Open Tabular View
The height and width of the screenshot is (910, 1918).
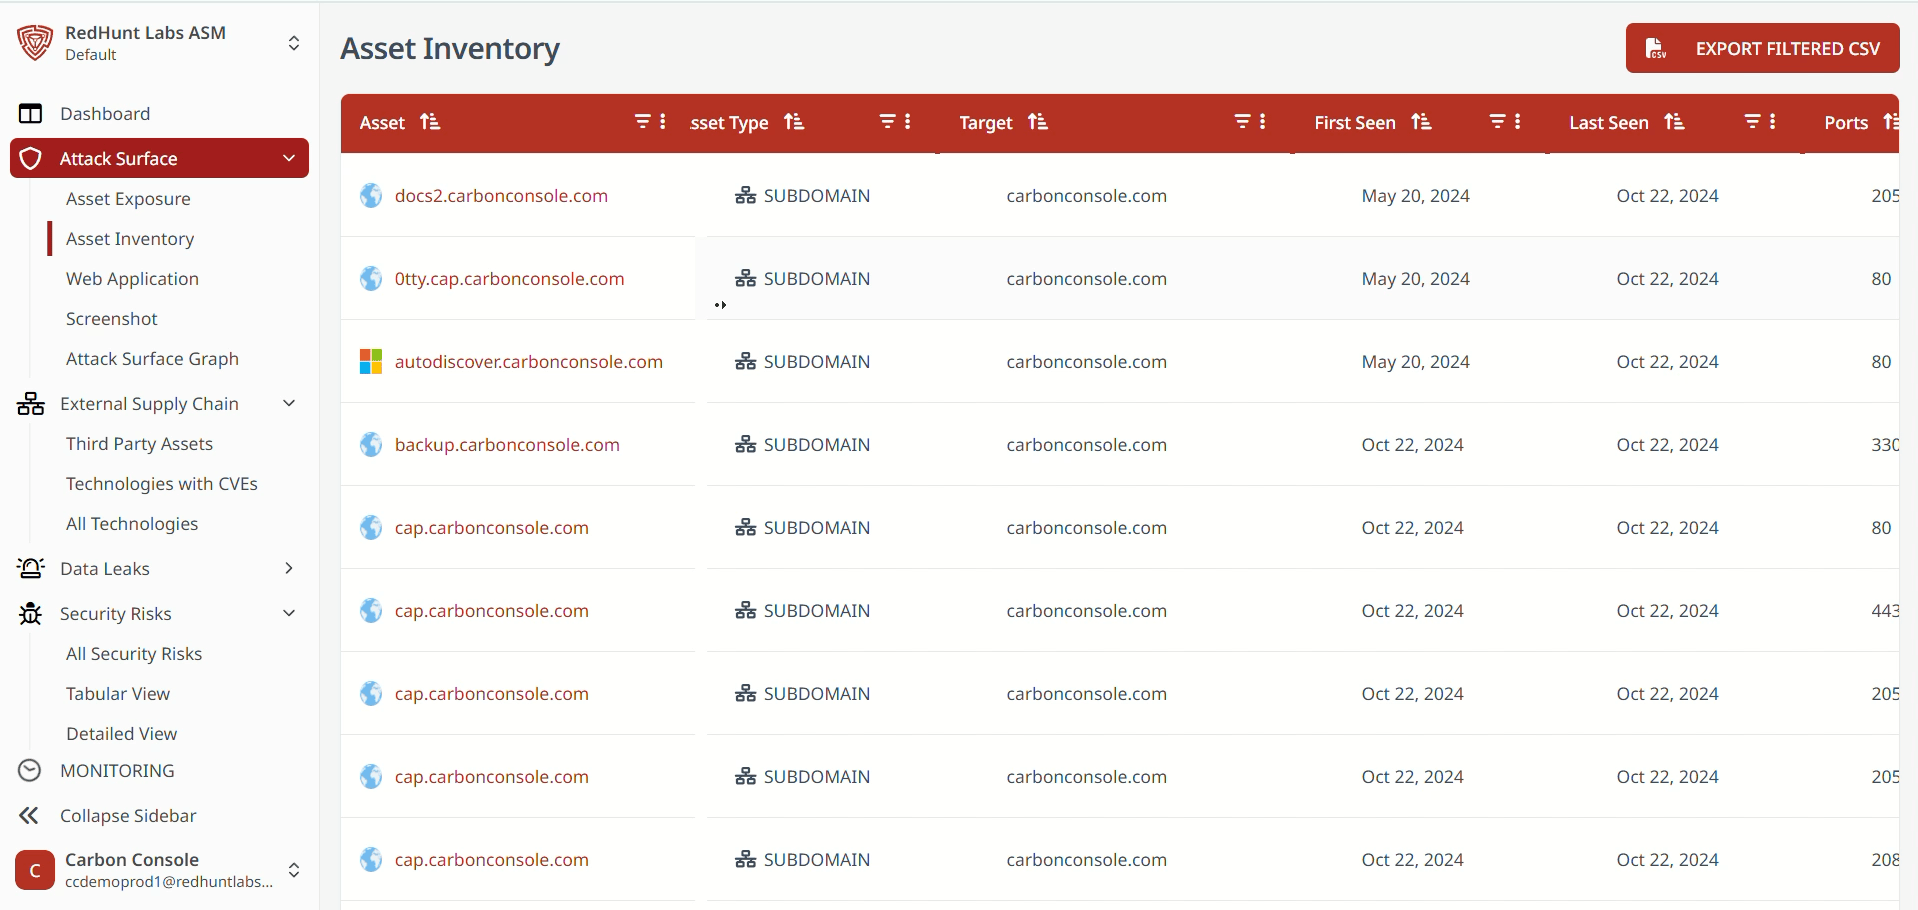[118, 694]
